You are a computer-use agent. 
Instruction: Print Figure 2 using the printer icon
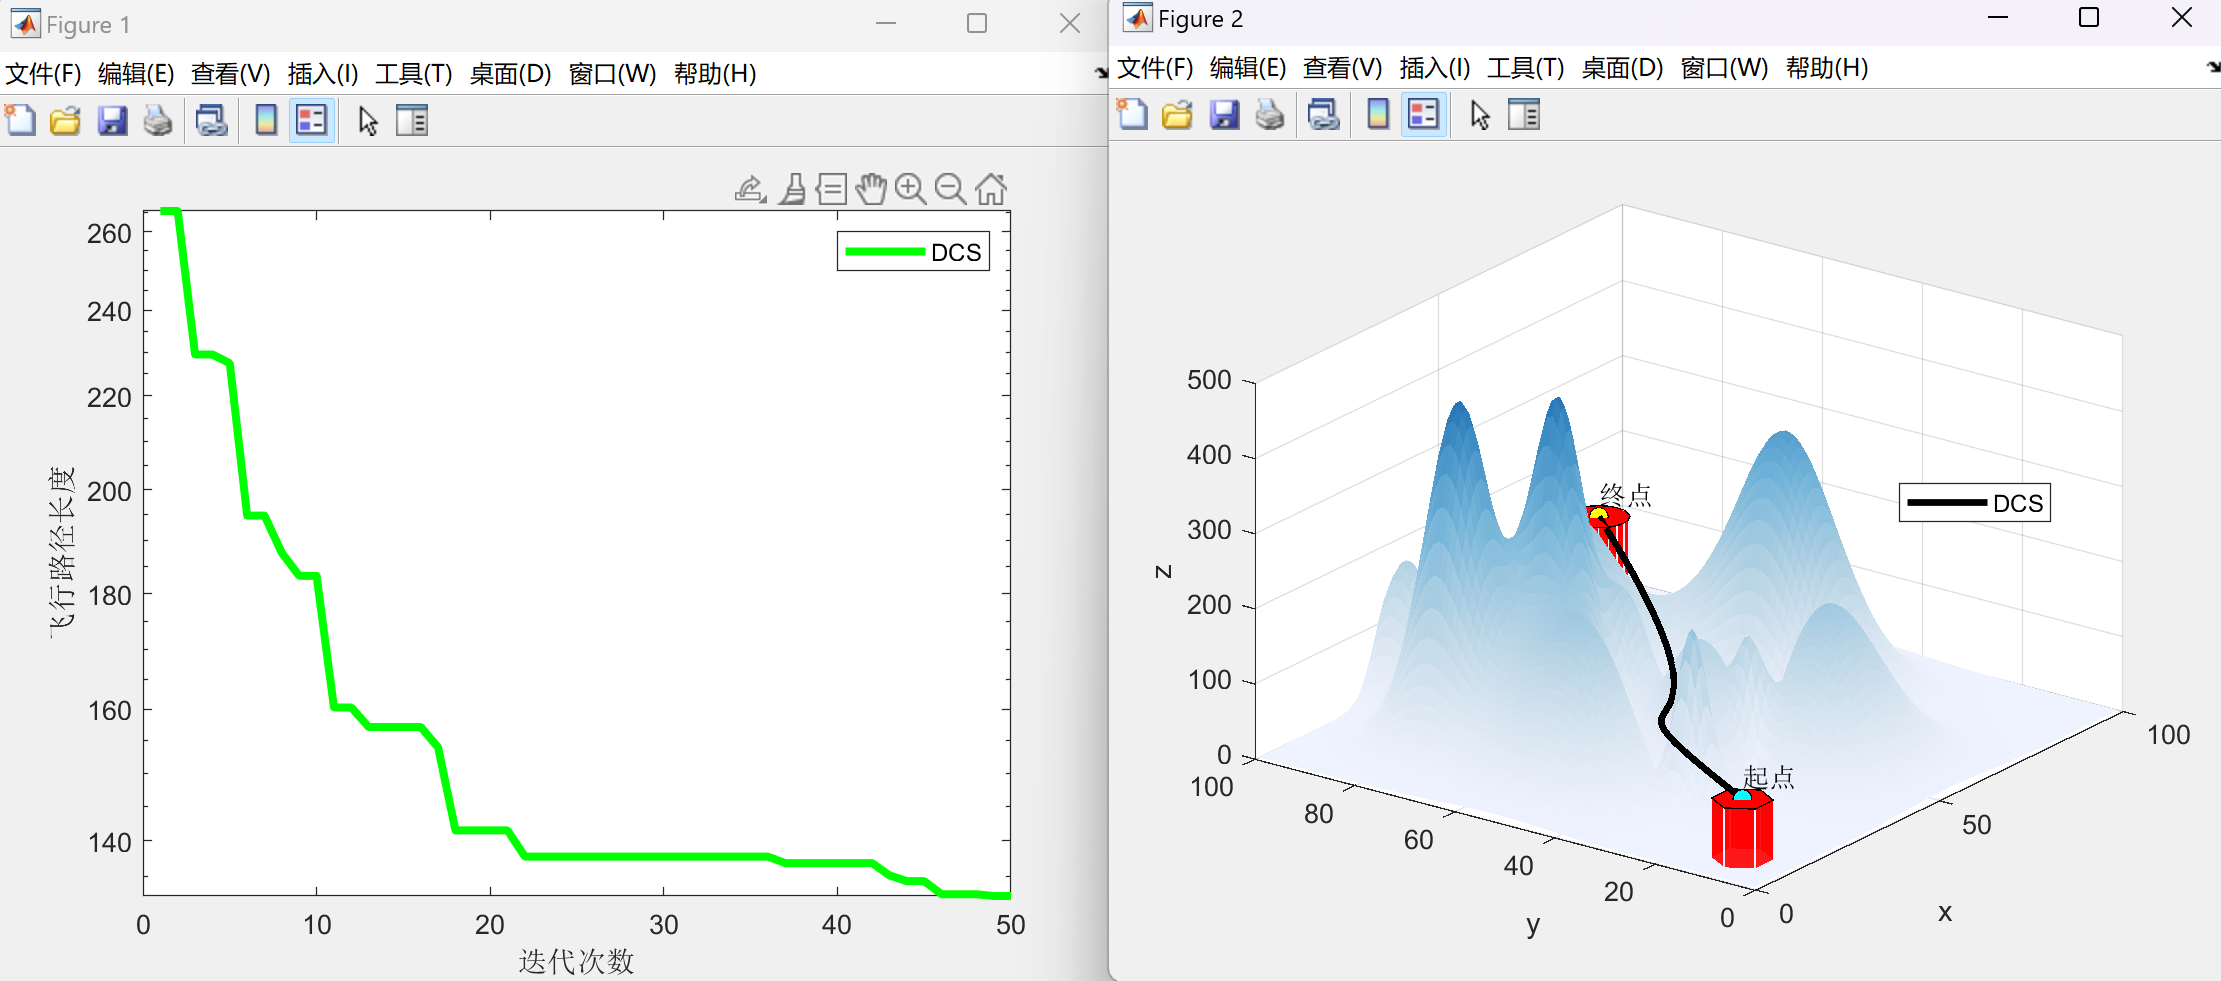tap(1270, 115)
